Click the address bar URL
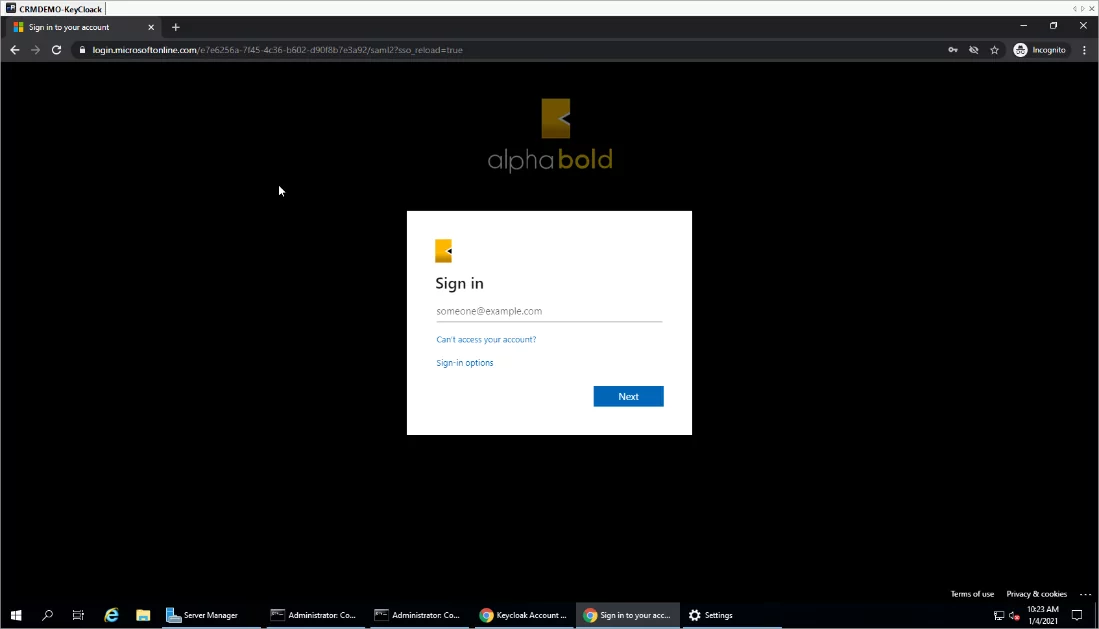 (x=278, y=50)
